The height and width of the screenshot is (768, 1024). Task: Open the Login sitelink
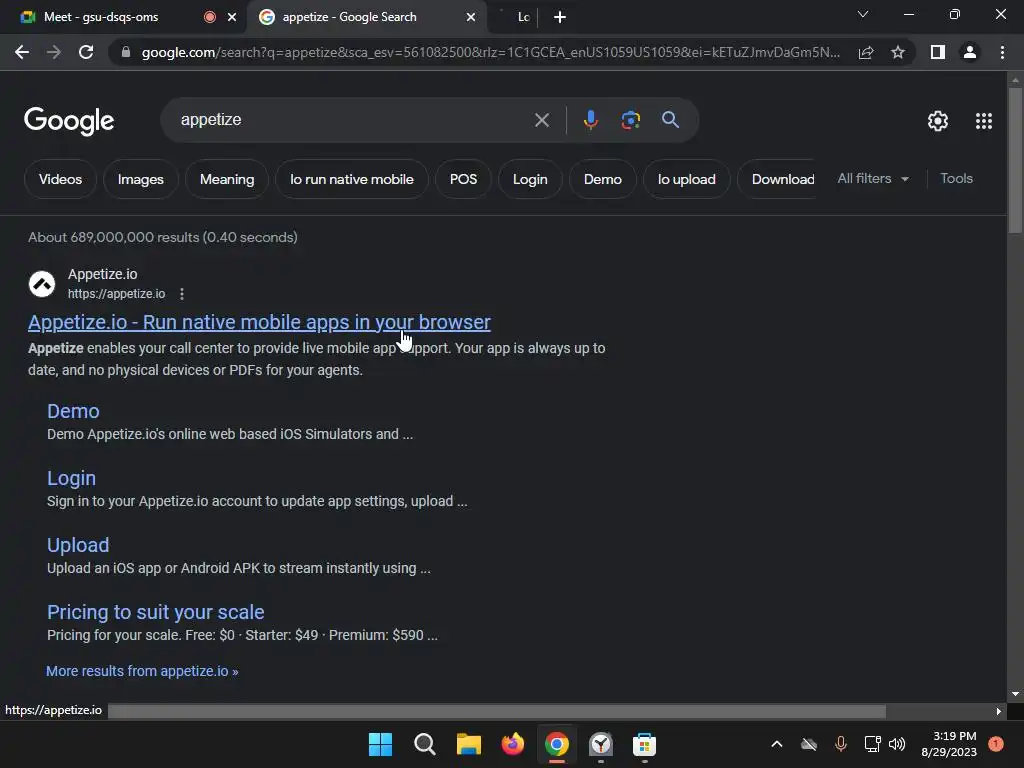[x=71, y=478]
